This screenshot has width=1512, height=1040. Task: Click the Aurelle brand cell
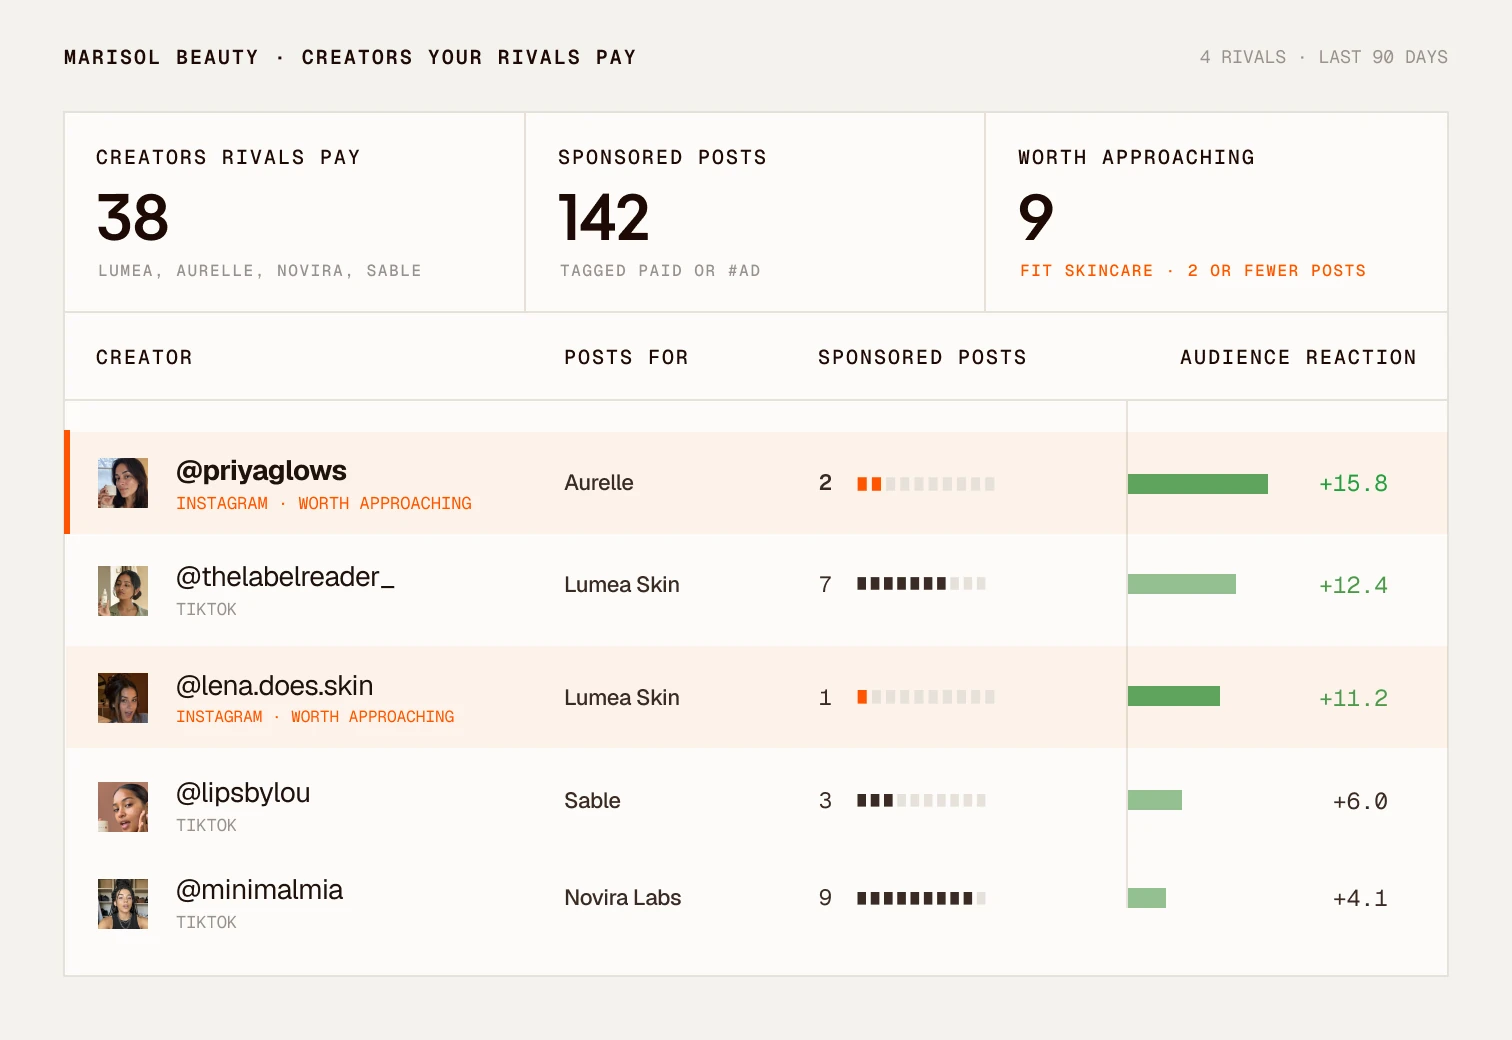pyautogui.click(x=599, y=483)
